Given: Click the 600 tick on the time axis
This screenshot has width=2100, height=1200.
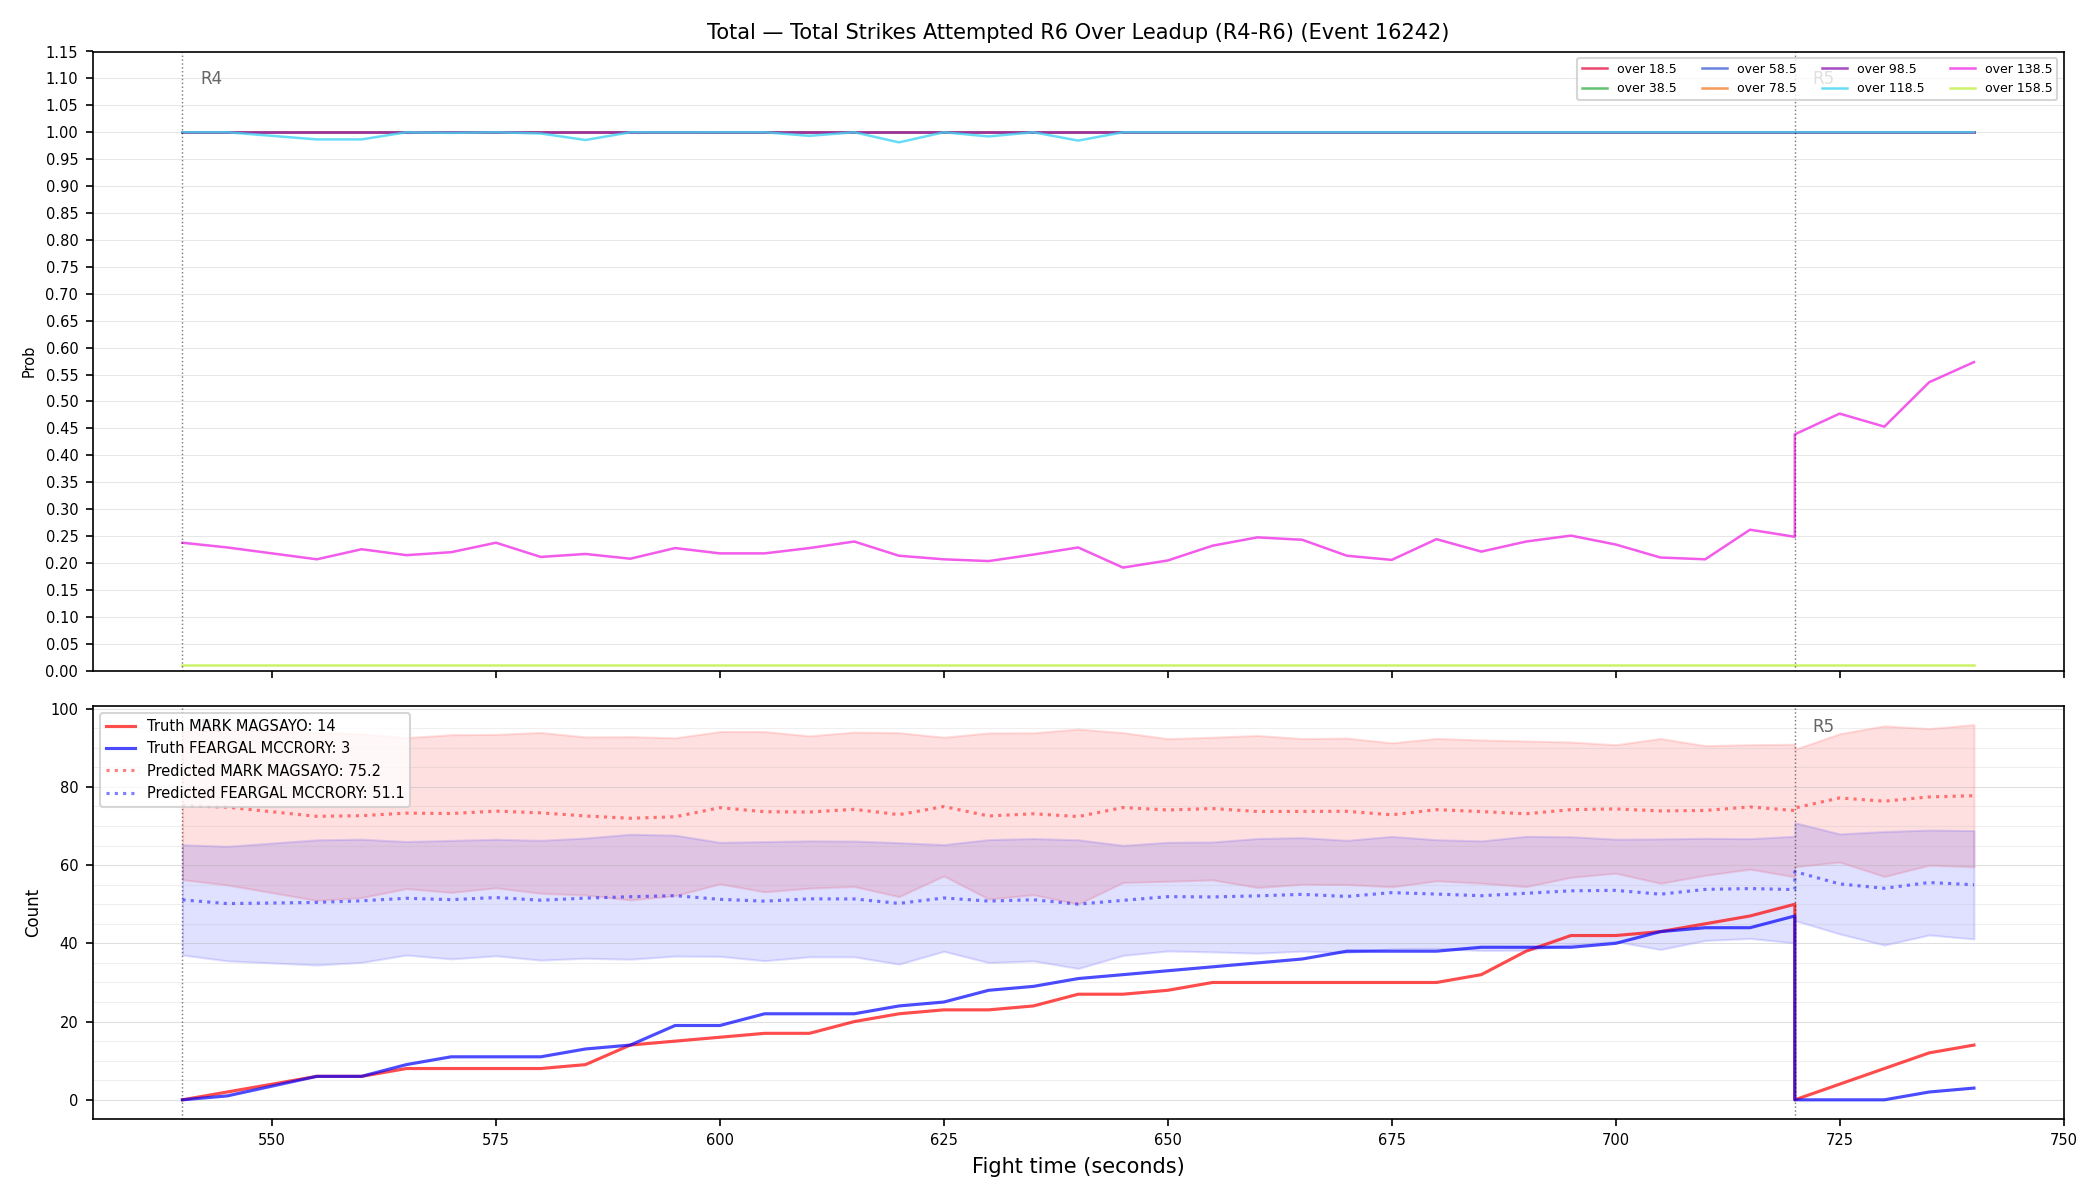Looking at the screenshot, I should (719, 1139).
